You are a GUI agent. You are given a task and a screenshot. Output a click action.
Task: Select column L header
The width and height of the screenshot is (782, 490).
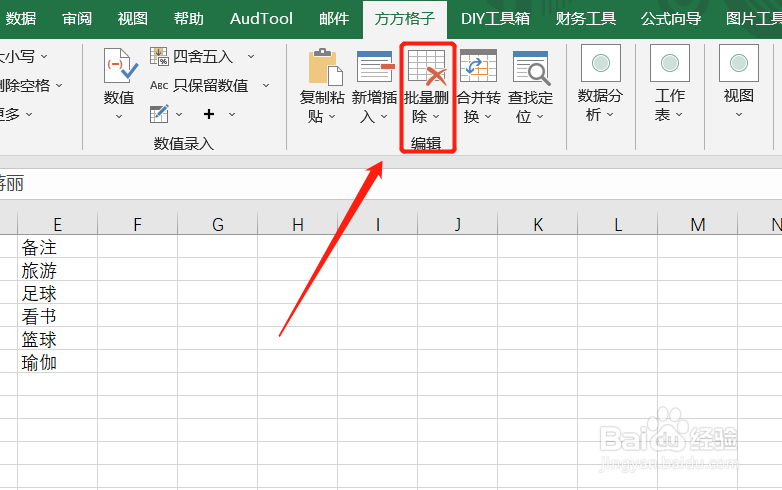point(617,224)
